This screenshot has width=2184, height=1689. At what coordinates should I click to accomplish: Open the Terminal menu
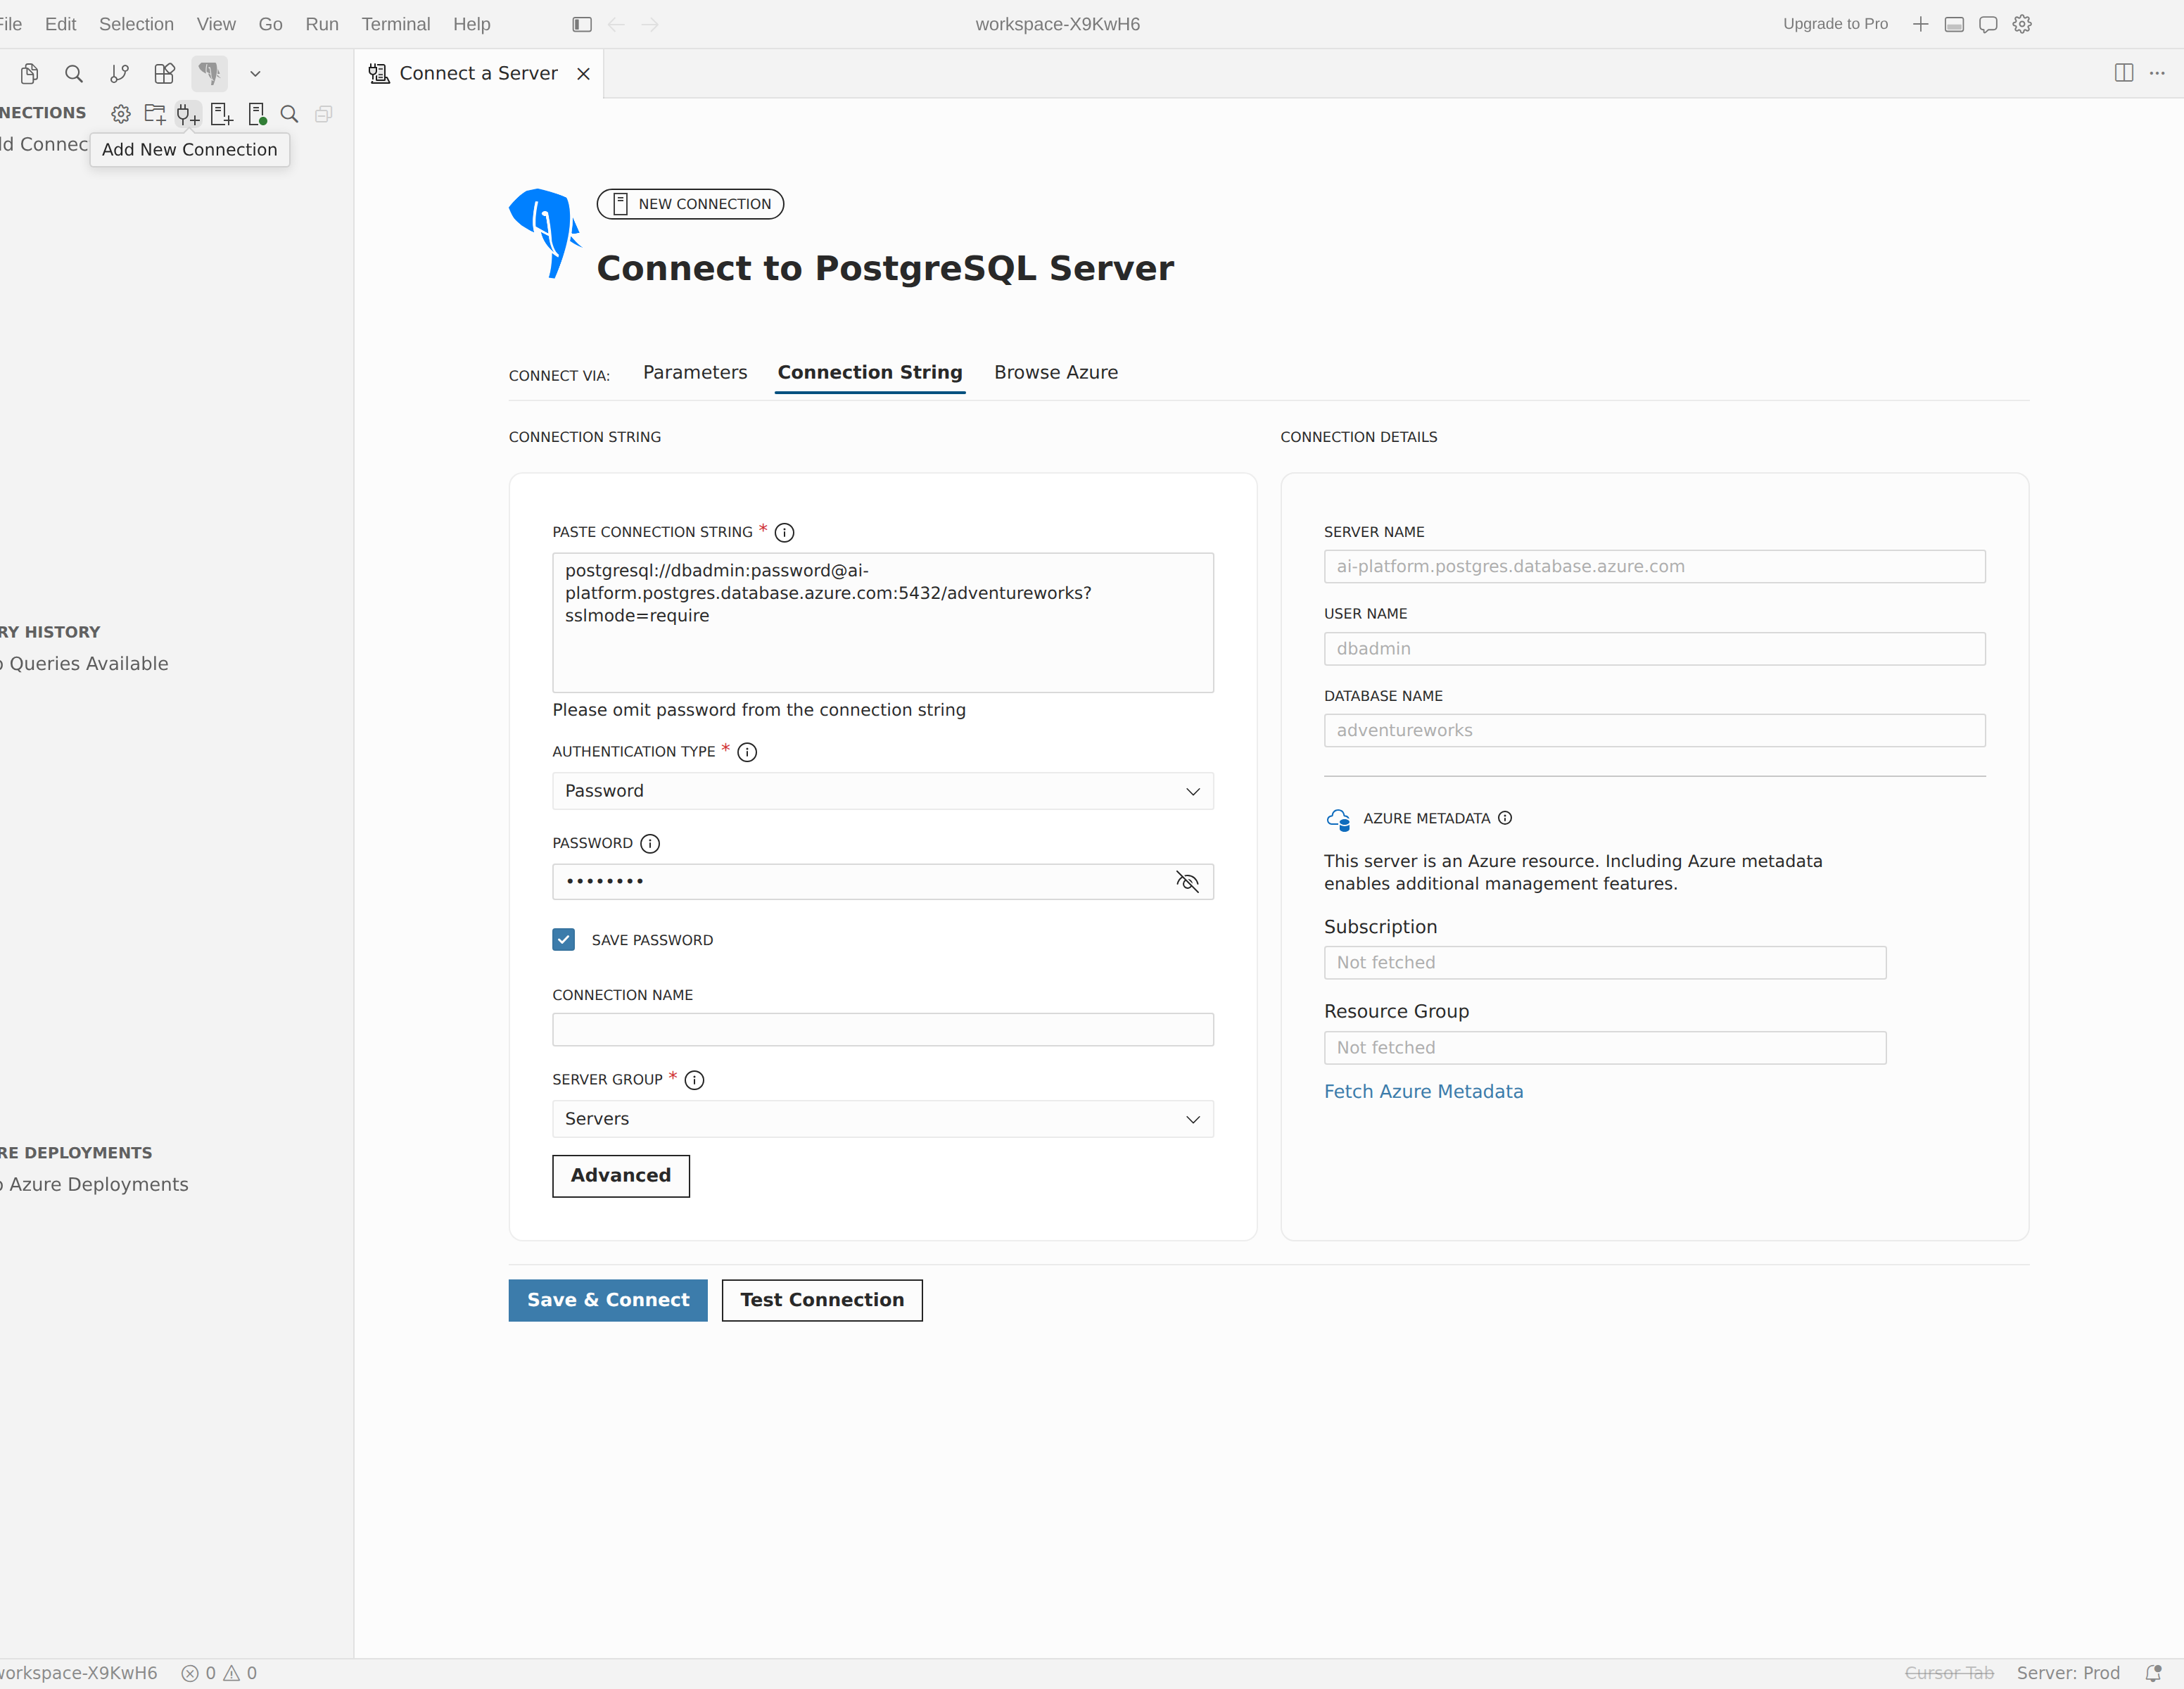[x=396, y=24]
